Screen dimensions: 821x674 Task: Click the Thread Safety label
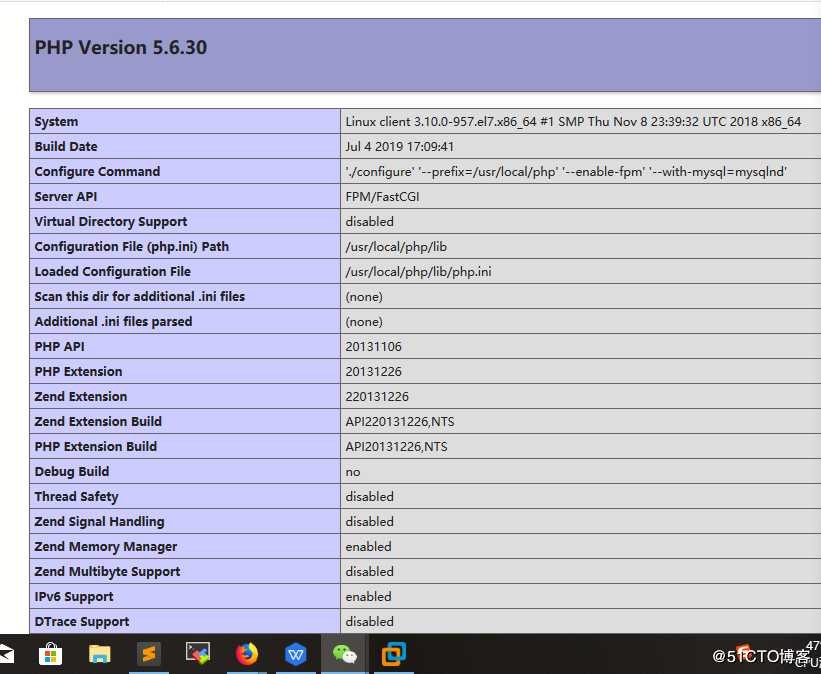point(76,496)
